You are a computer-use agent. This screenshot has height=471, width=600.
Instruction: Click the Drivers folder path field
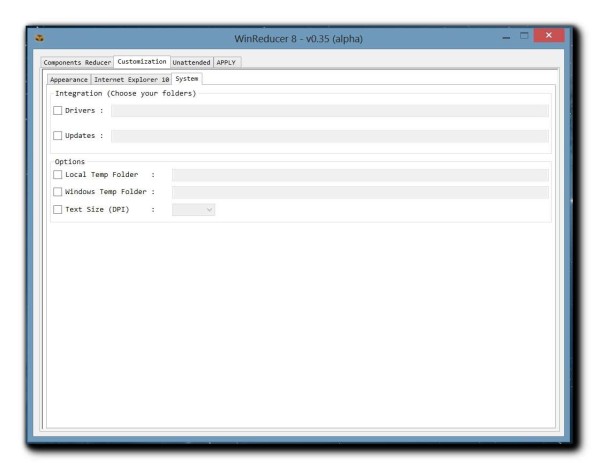coord(330,111)
